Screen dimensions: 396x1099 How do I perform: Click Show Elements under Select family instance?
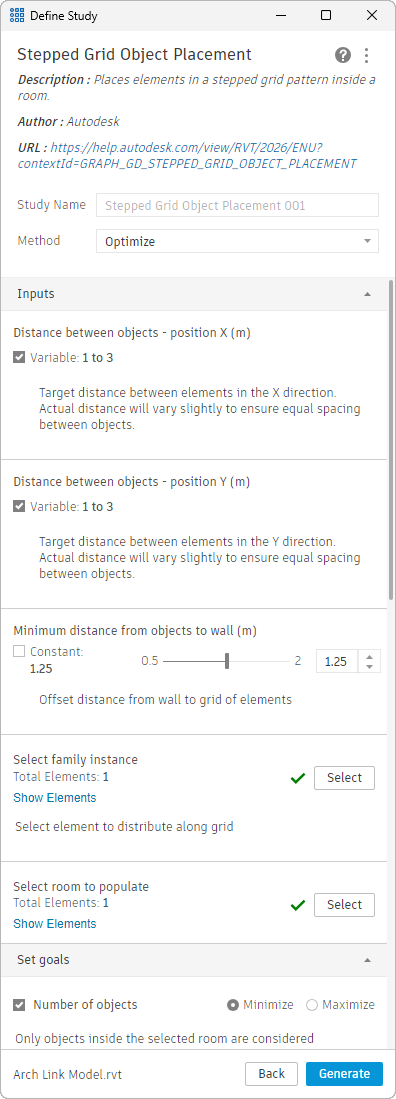click(55, 798)
